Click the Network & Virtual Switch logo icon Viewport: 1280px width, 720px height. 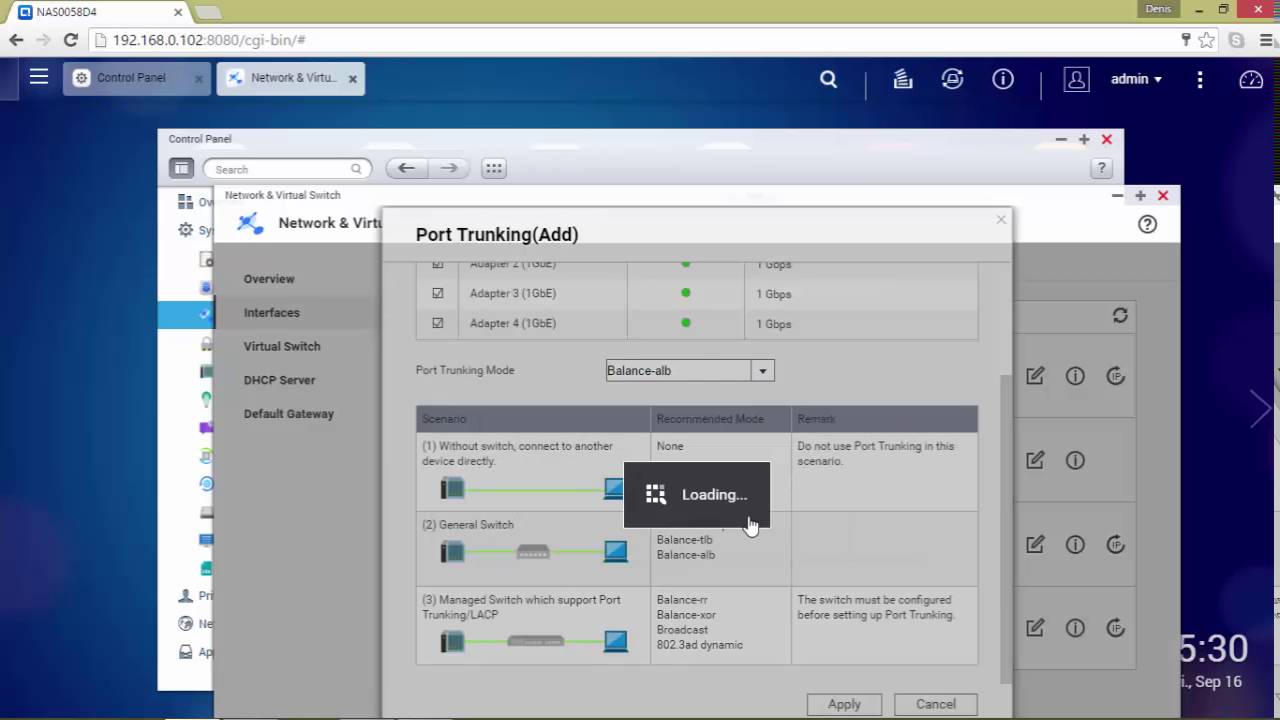[250, 223]
